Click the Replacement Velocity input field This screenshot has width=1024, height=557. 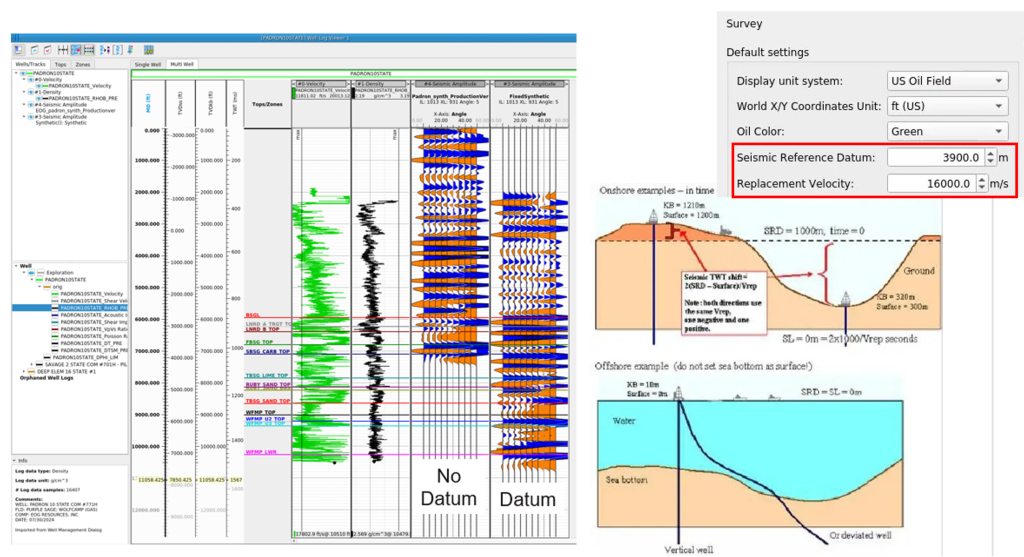click(x=934, y=183)
